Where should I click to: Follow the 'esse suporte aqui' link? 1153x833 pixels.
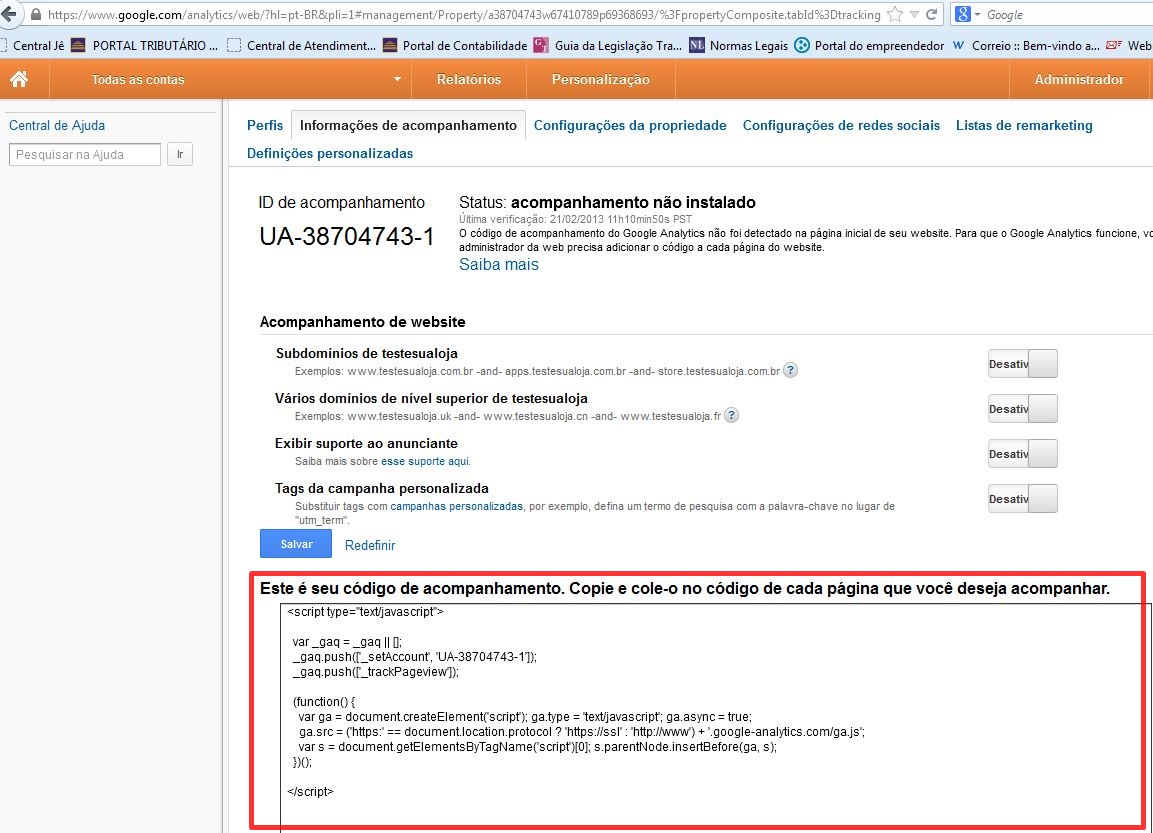tap(425, 462)
